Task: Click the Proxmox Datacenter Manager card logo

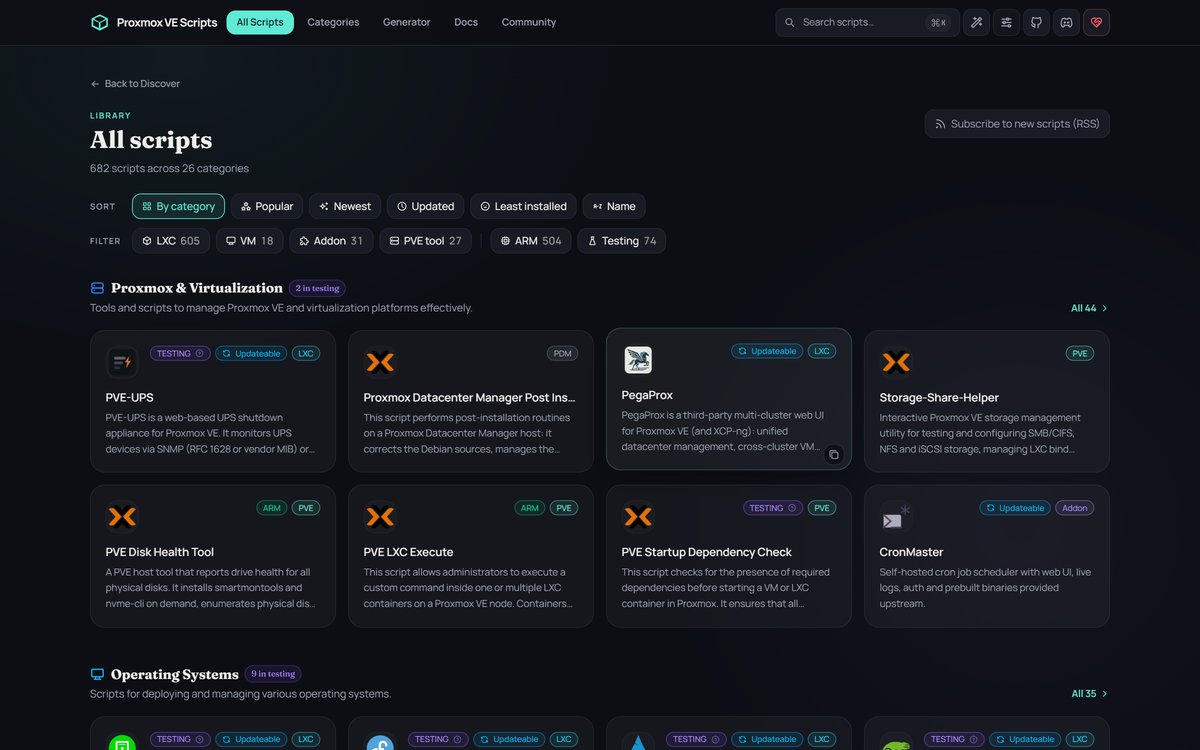Action: tap(379, 362)
